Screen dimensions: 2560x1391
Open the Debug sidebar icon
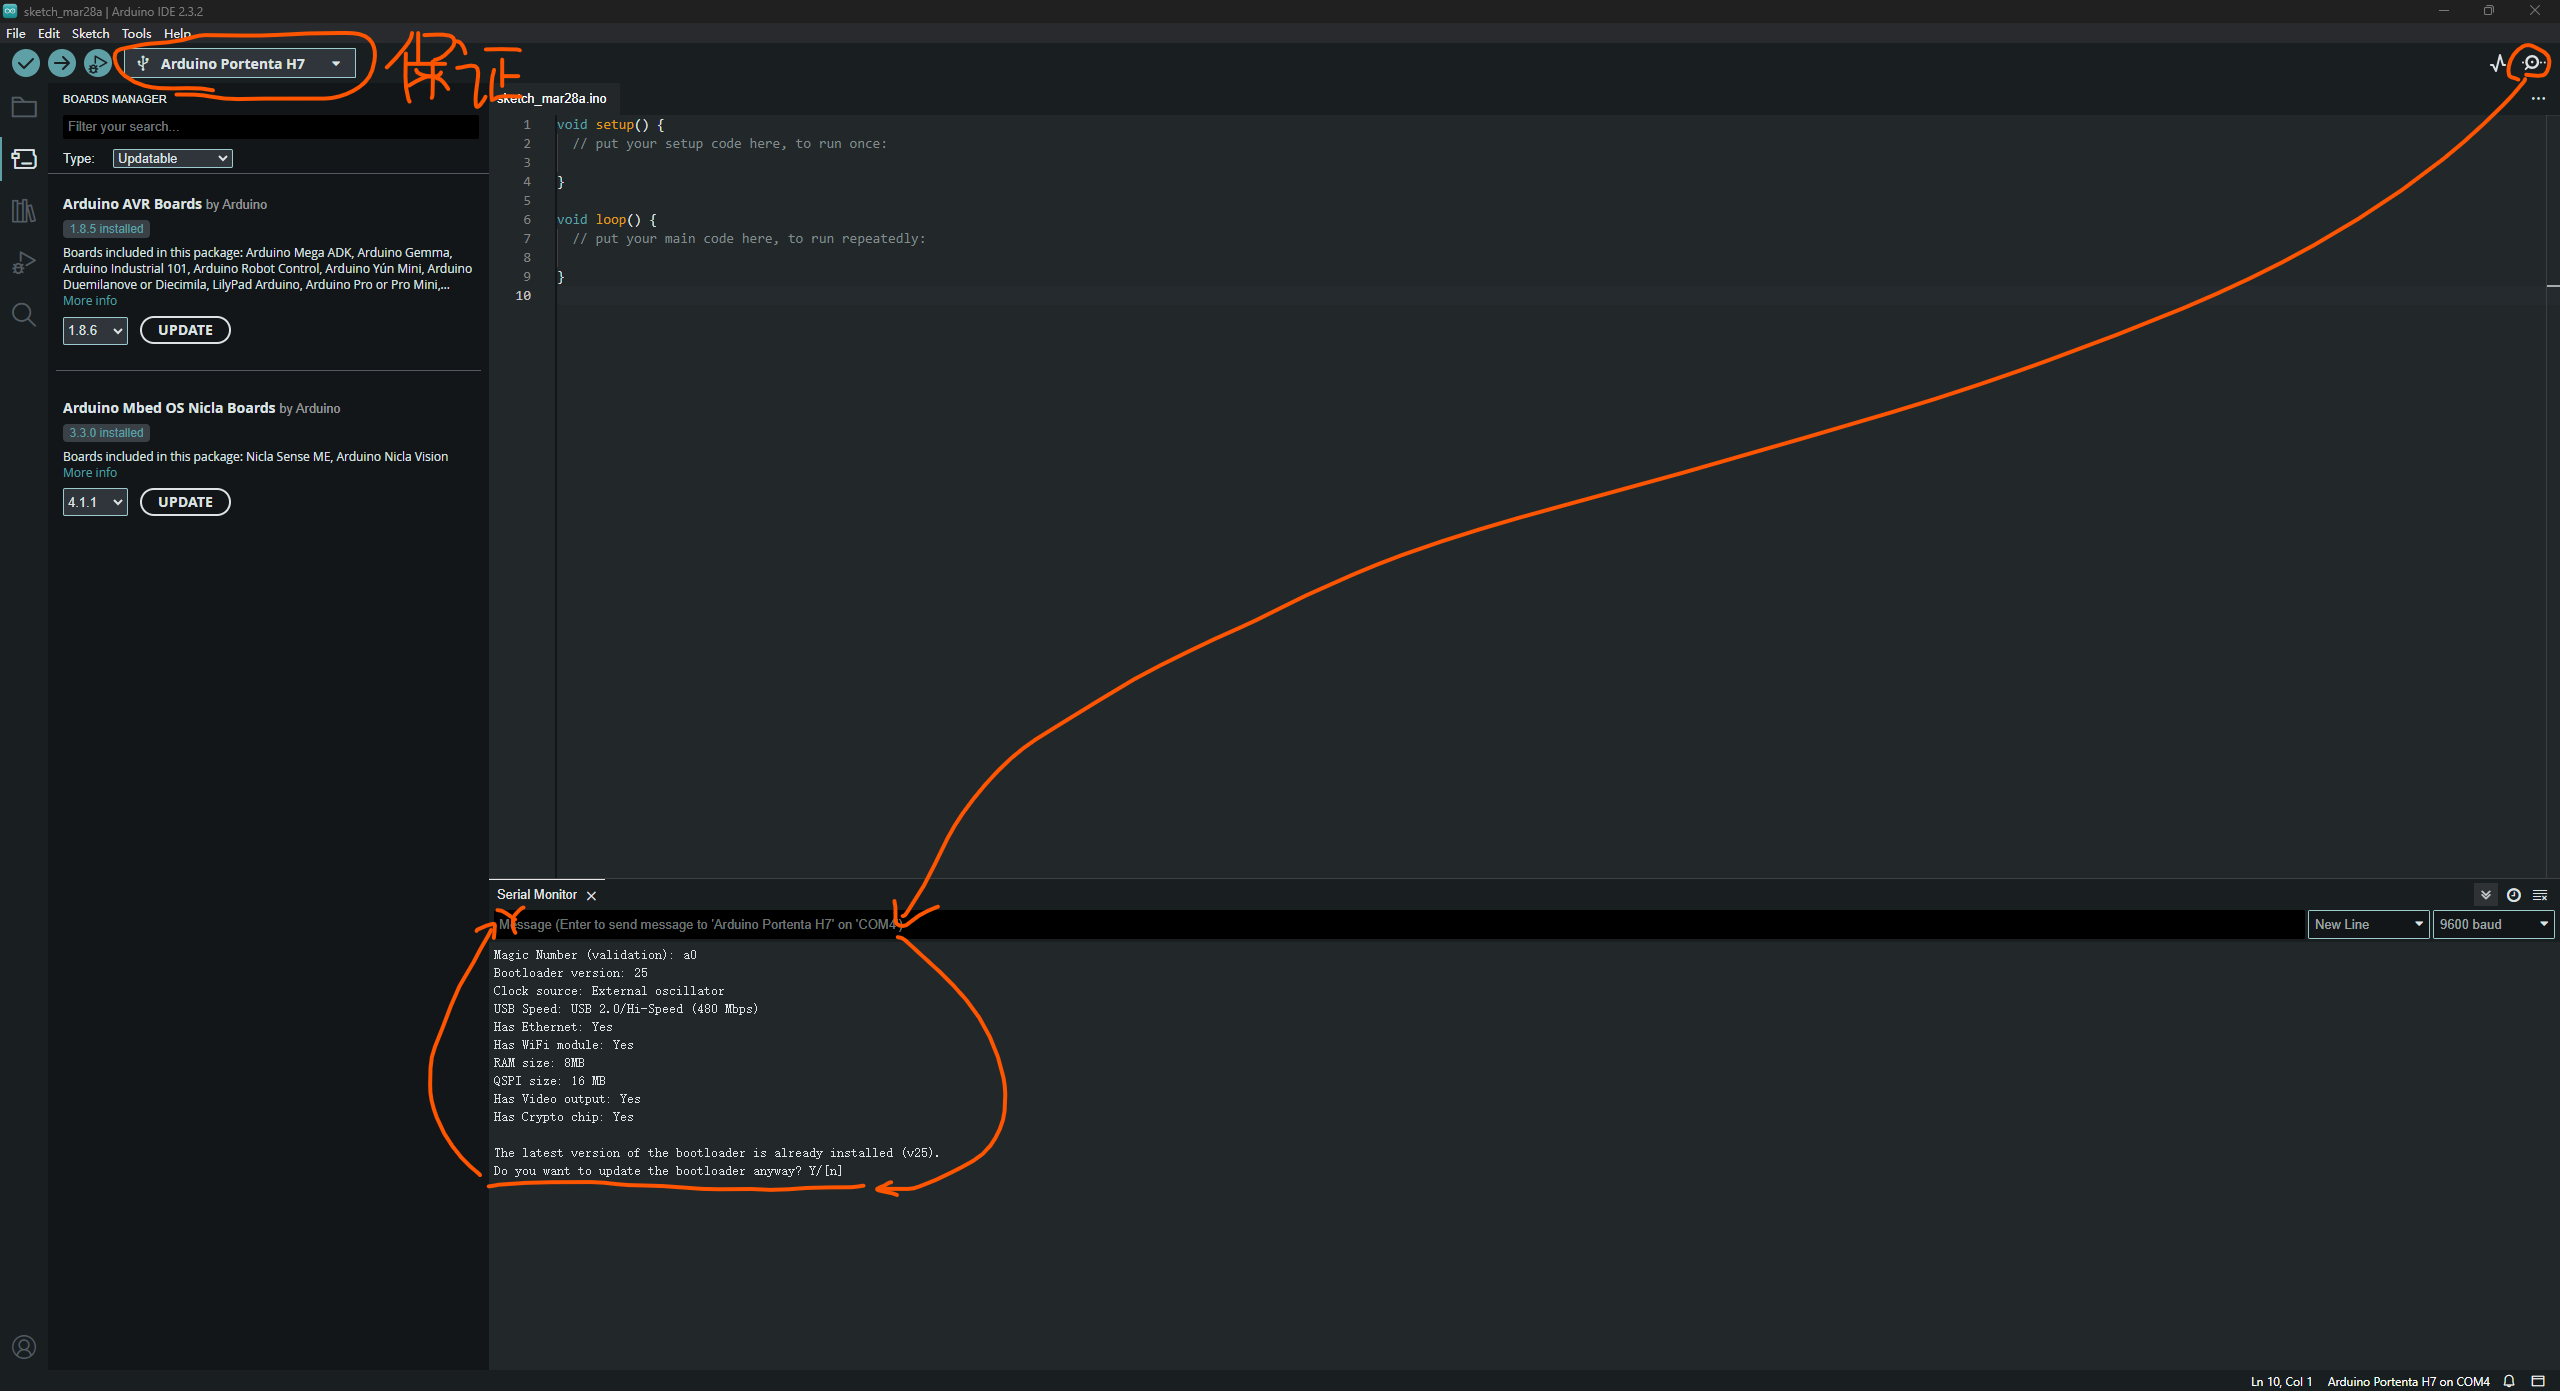[x=24, y=263]
